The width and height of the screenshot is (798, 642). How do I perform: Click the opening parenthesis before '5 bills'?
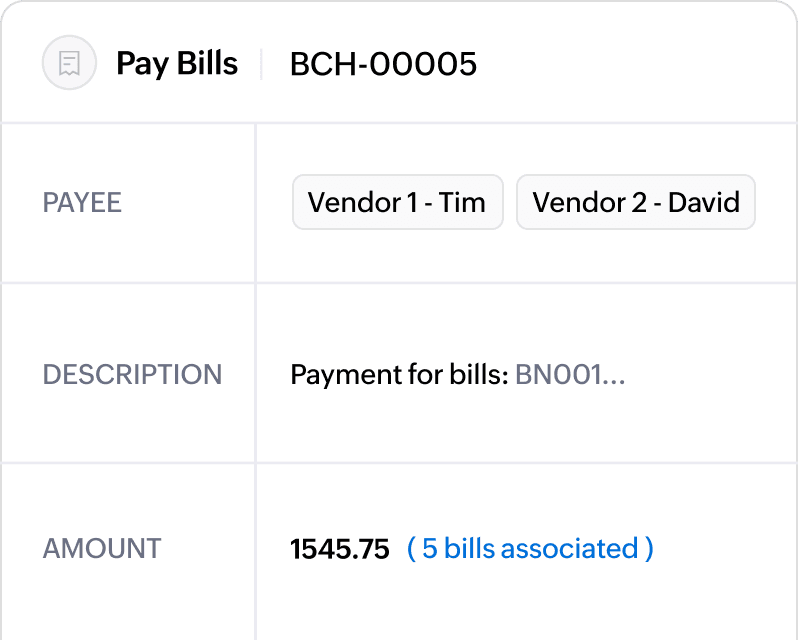[412, 549]
